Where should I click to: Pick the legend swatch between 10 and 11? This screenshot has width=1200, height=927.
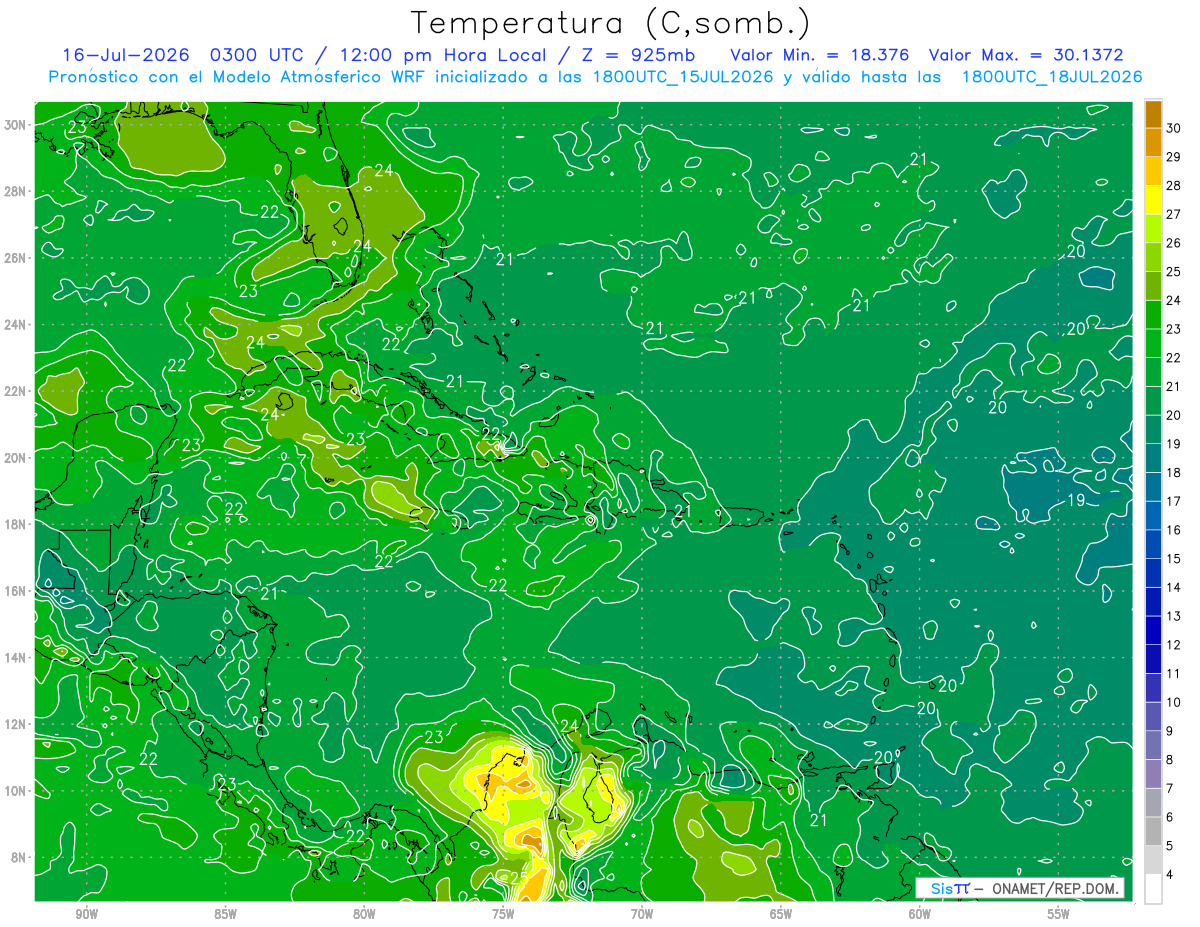click(x=1153, y=688)
